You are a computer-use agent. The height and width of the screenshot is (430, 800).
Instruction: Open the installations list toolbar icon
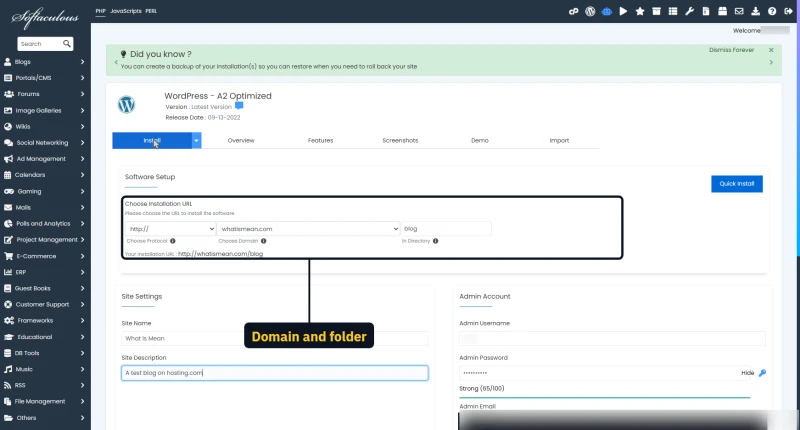[x=673, y=11]
